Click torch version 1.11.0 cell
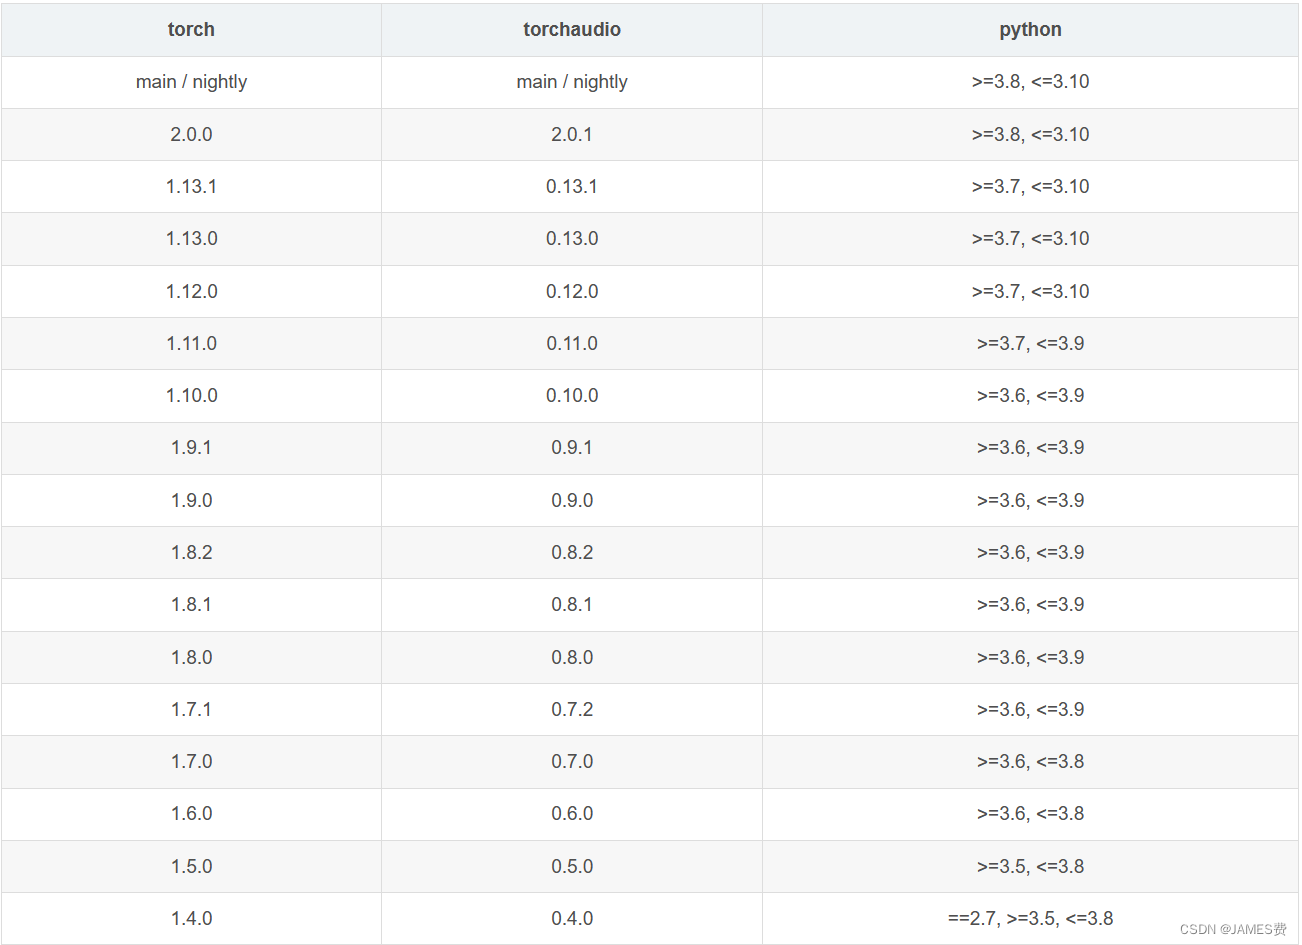Image resolution: width=1302 pixels, height=945 pixels. click(191, 344)
